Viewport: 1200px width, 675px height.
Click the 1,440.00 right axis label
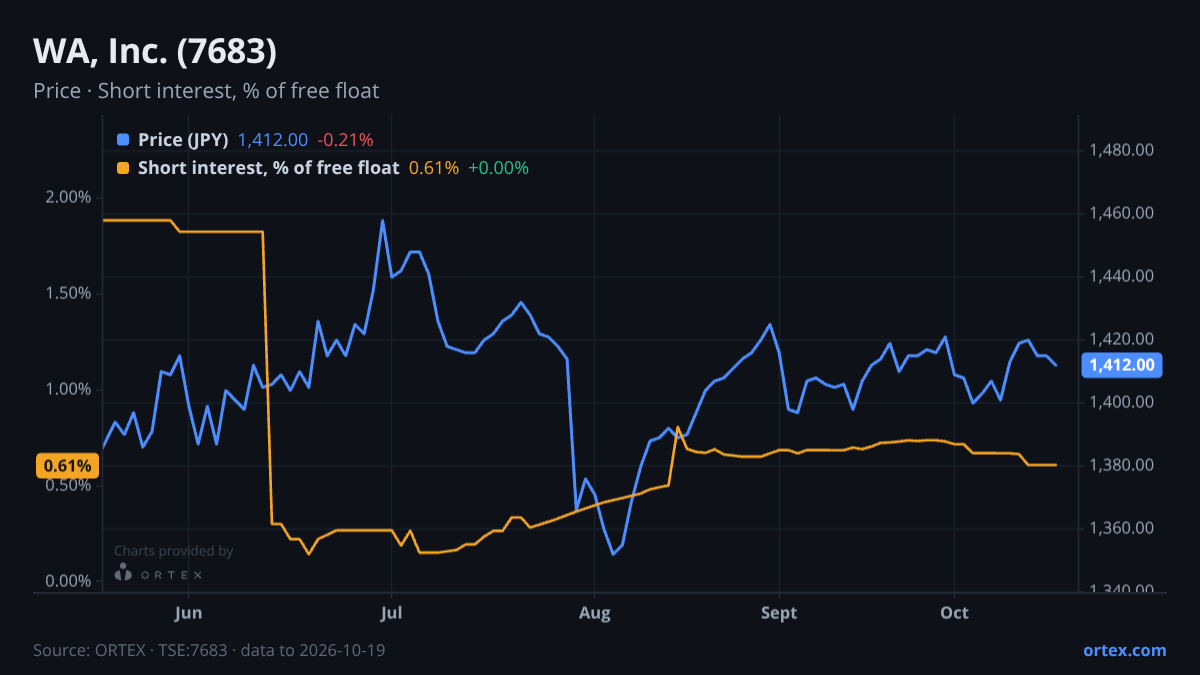1122,276
